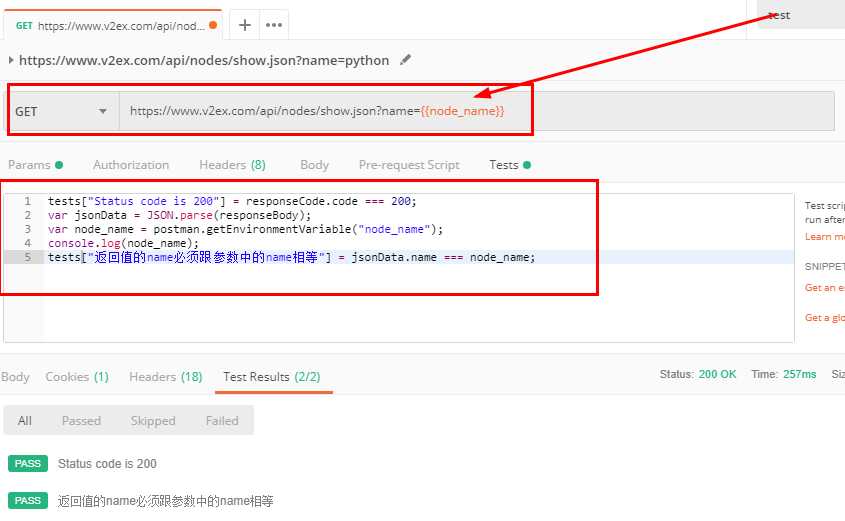Click the {{node_name}} variable in URL

pos(462,111)
